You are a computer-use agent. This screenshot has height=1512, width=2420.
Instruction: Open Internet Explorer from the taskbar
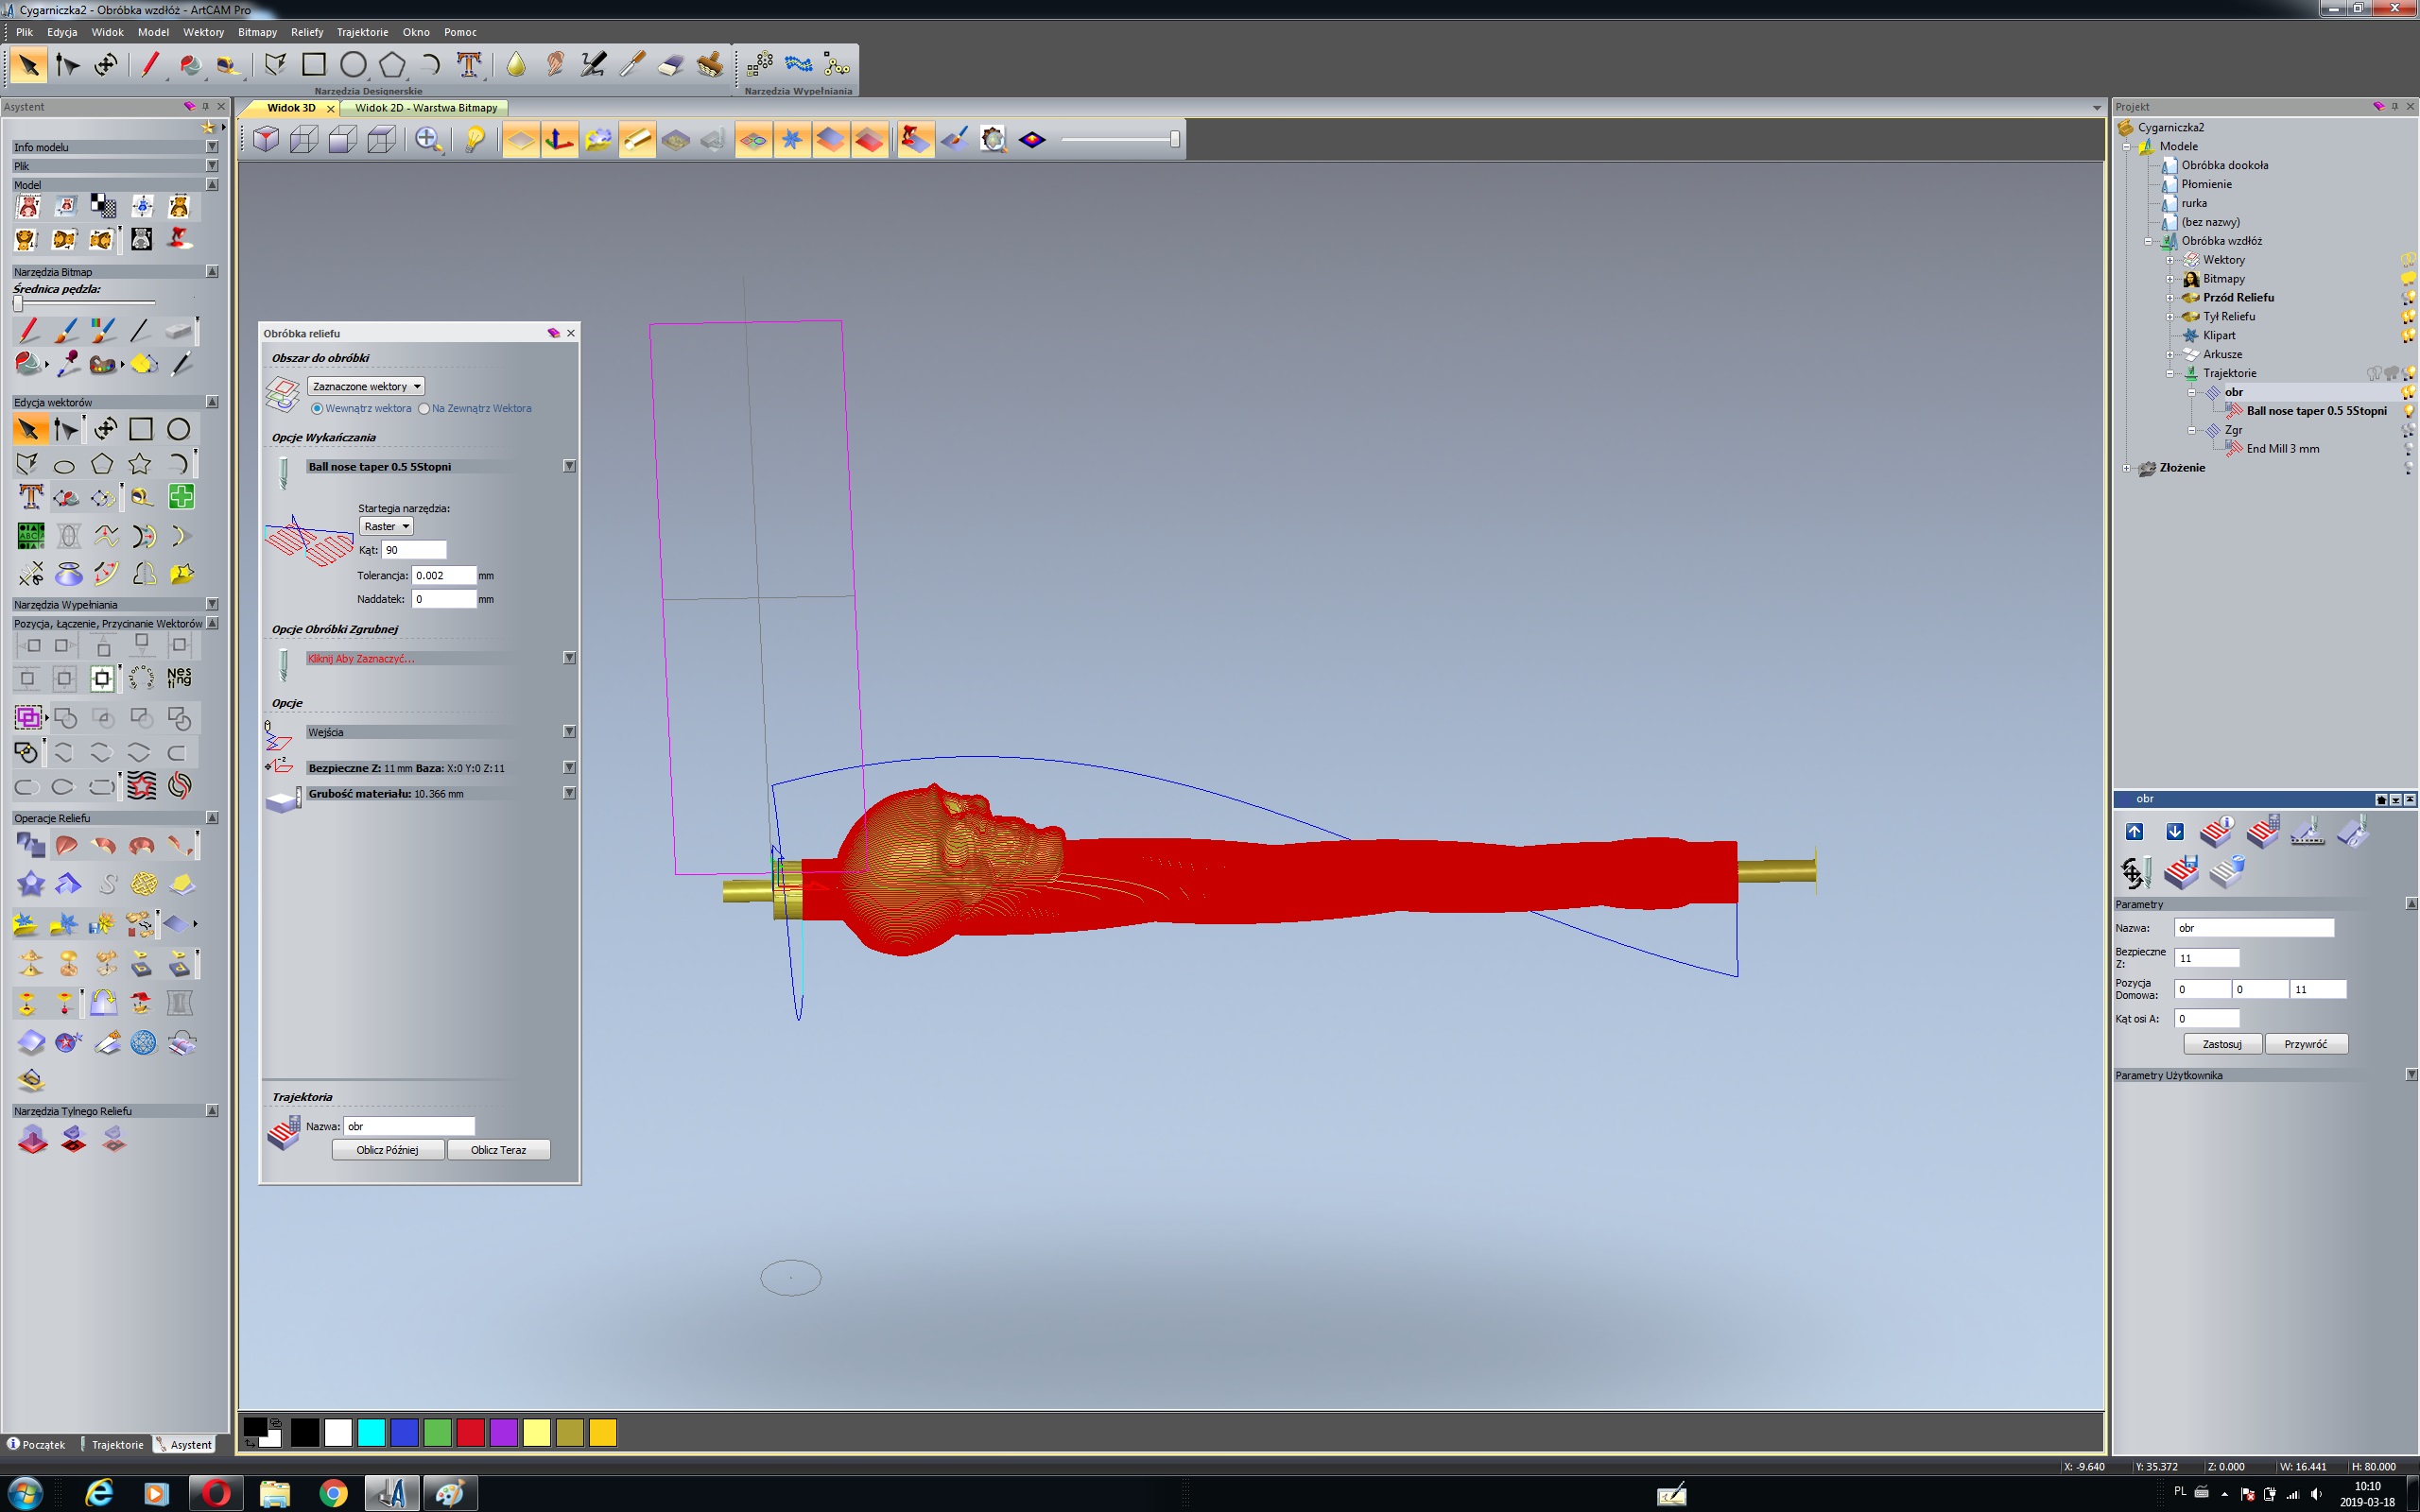(x=99, y=1493)
